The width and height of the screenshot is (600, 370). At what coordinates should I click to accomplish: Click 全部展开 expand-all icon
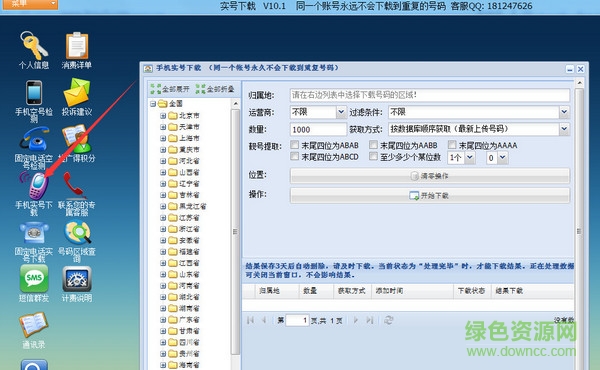point(155,89)
